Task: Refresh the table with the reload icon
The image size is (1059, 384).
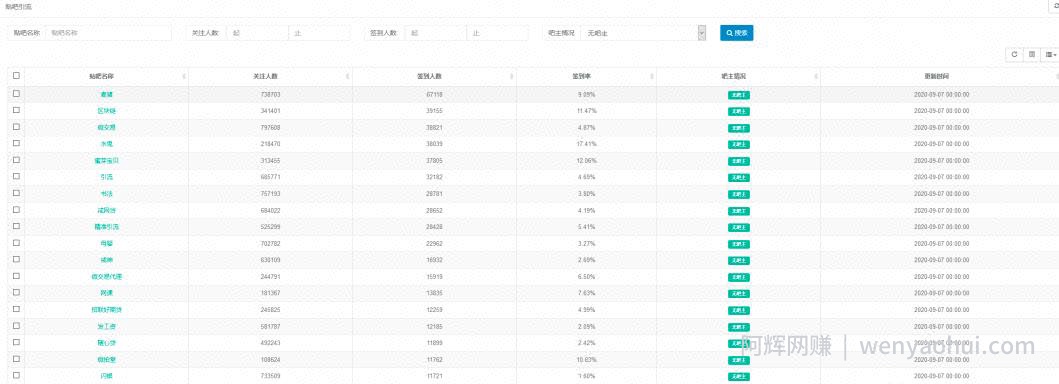Action: [1014, 55]
